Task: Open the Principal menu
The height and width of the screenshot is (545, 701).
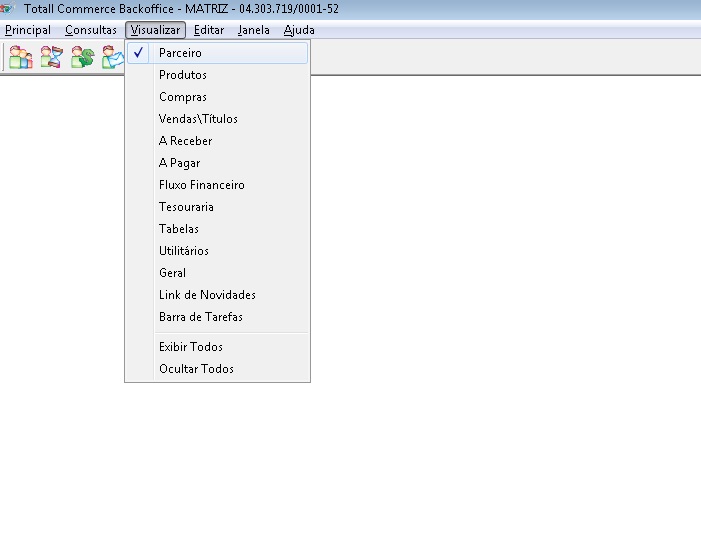Action: click(28, 30)
